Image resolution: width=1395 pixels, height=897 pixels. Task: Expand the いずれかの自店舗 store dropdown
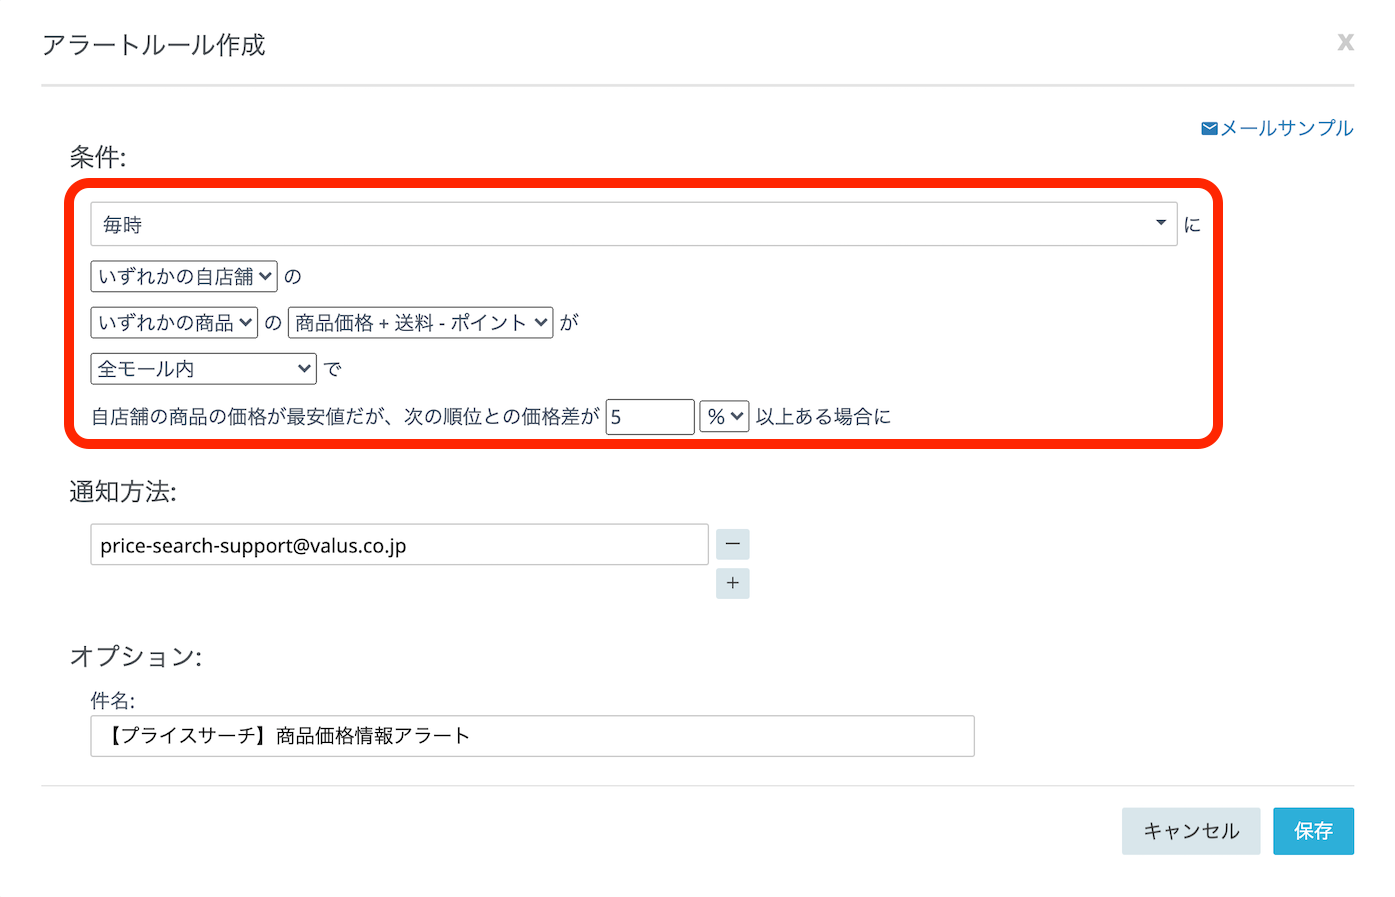[184, 276]
